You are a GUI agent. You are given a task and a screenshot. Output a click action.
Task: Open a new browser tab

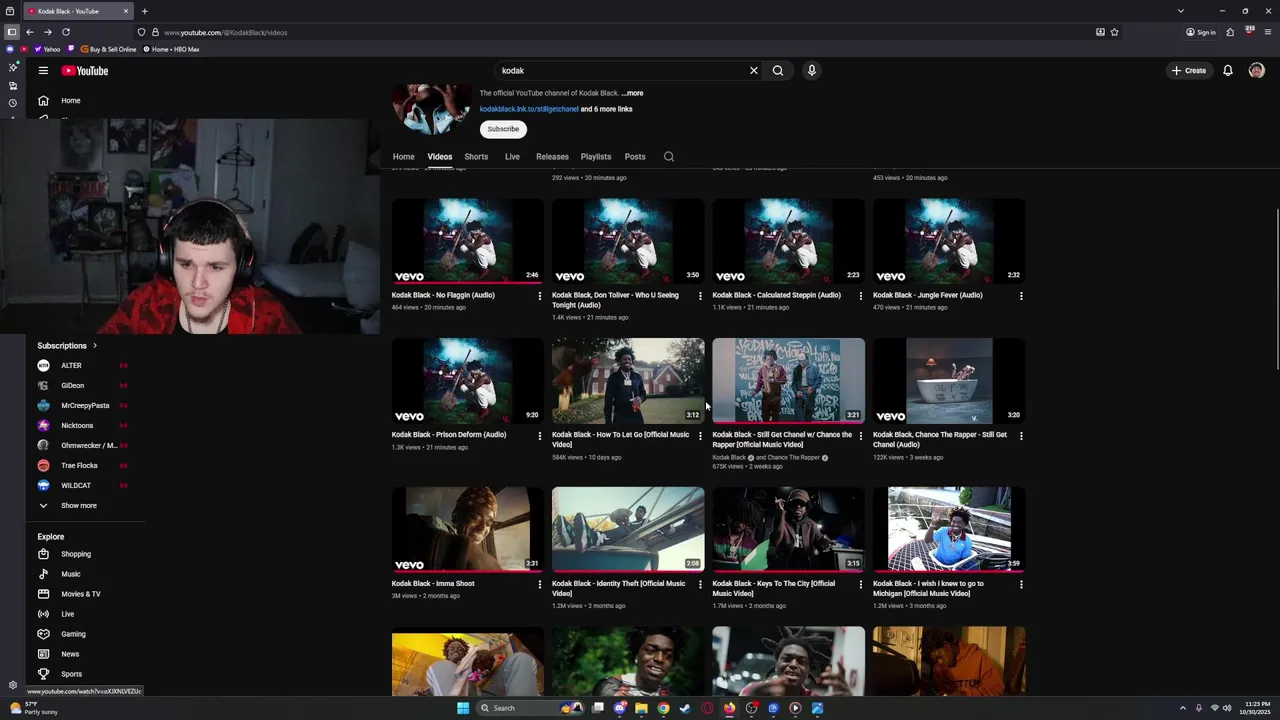(x=144, y=11)
